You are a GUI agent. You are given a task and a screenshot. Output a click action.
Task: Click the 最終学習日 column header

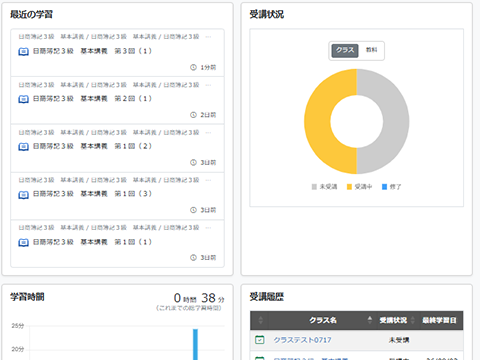point(439,320)
